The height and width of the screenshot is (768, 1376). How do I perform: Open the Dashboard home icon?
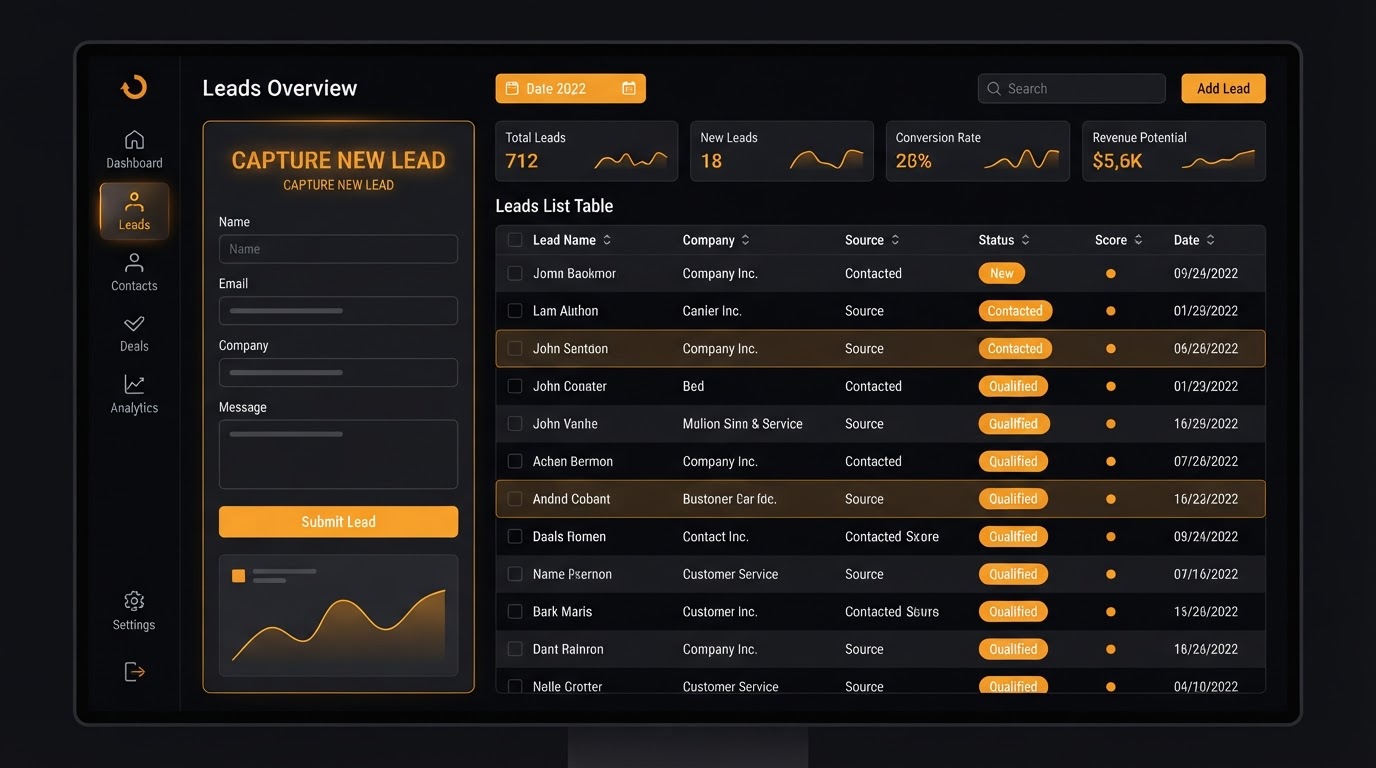click(134, 140)
